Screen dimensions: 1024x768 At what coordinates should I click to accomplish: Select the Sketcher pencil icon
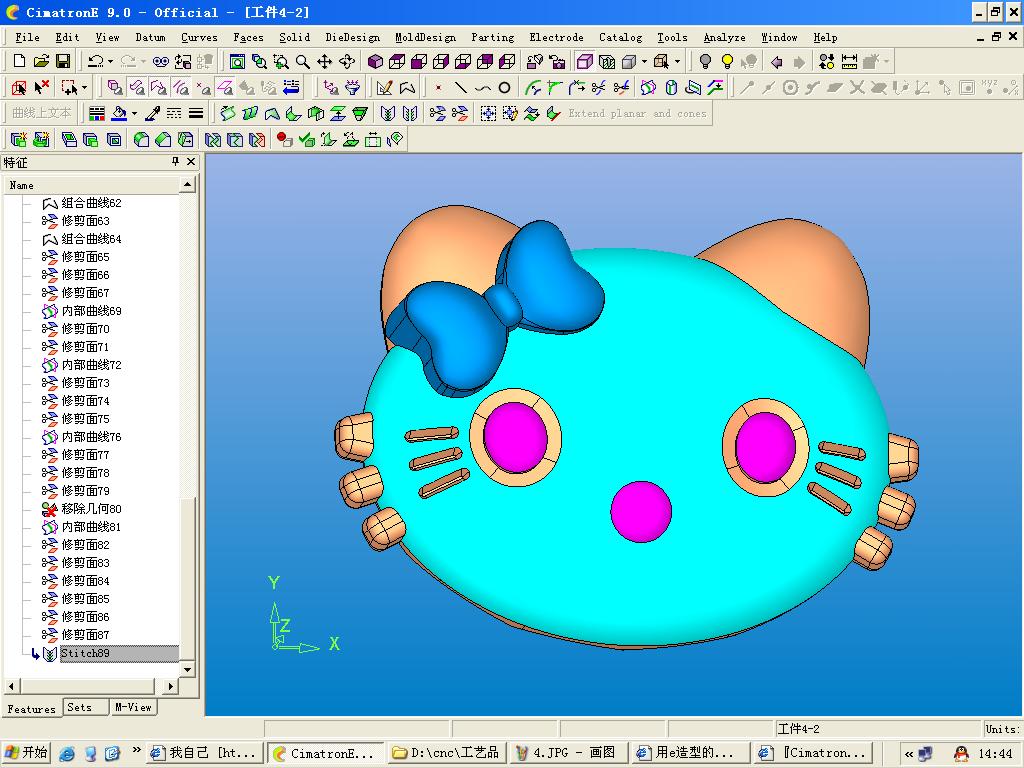point(385,87)
